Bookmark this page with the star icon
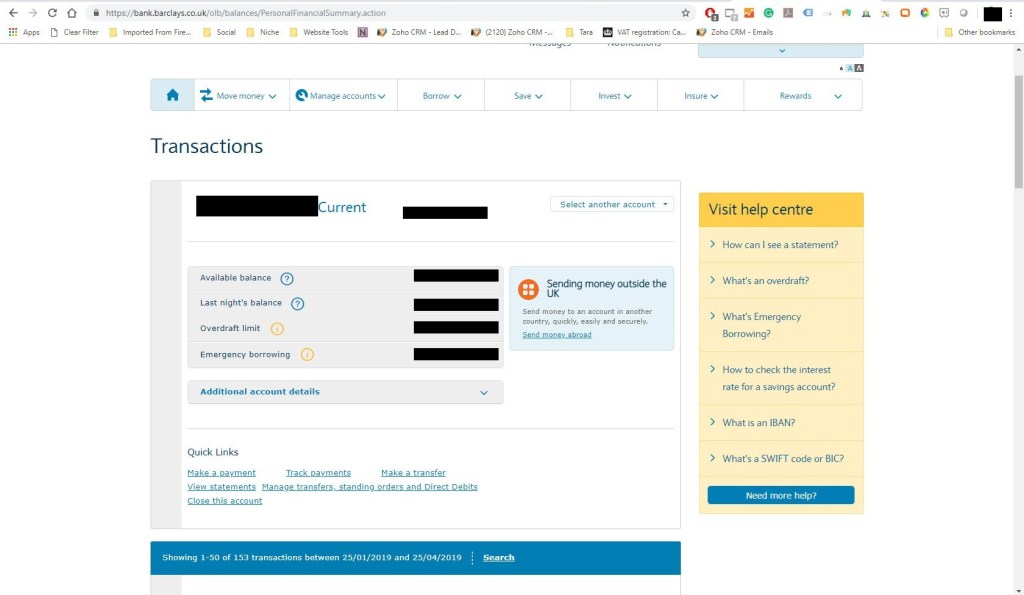 pyautogui.click(x=685, y=13)
